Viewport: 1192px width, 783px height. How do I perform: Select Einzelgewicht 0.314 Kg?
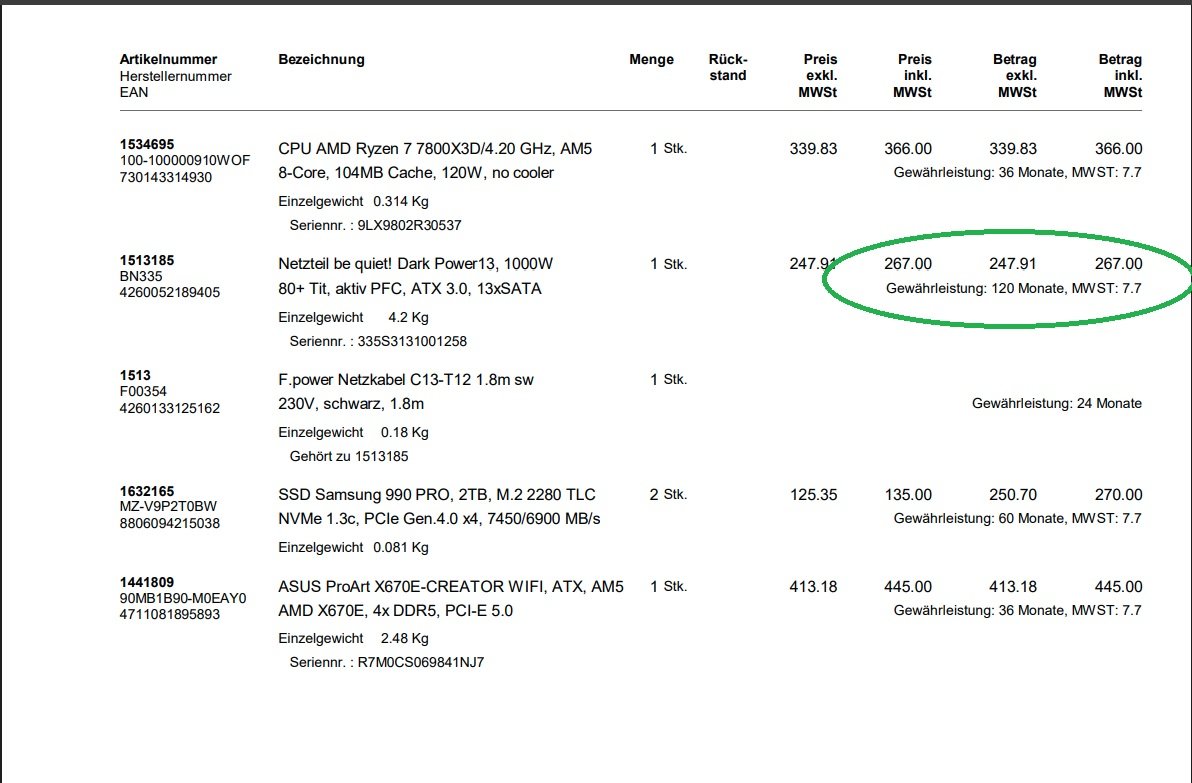[x=353, y=201]
